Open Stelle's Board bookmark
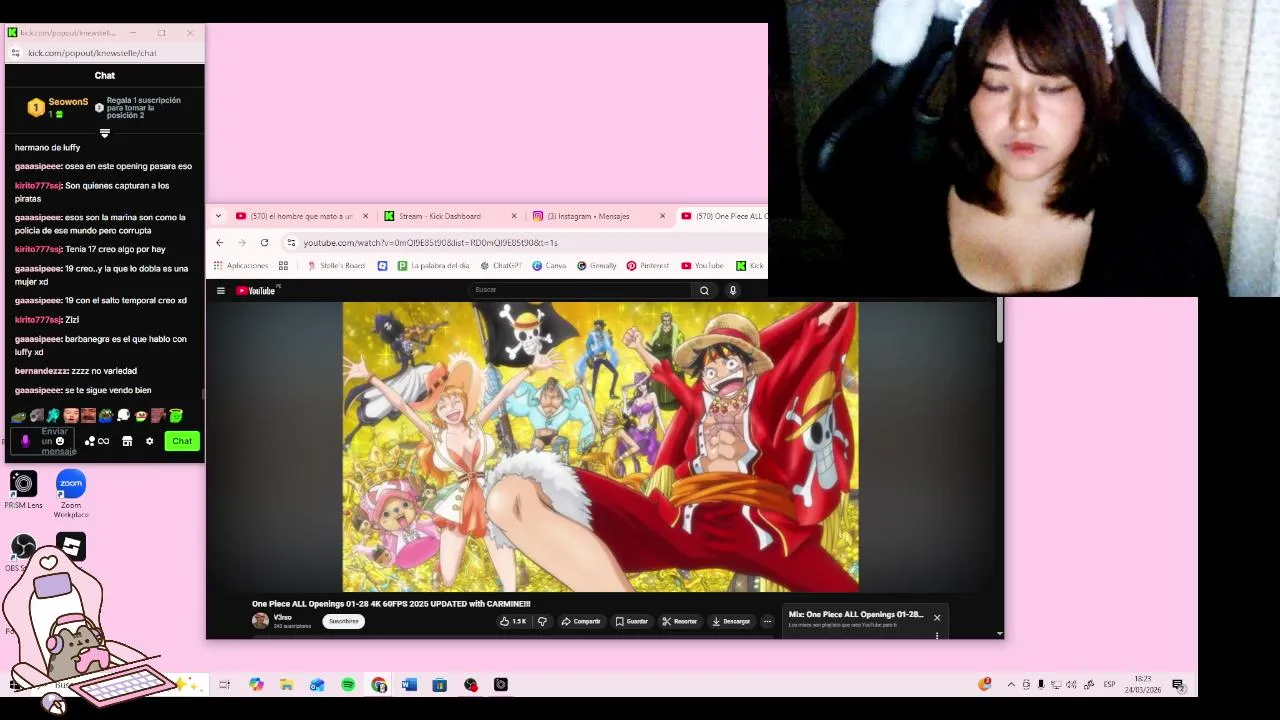Viewport: 1280px width, 720px height. point(336,266)
